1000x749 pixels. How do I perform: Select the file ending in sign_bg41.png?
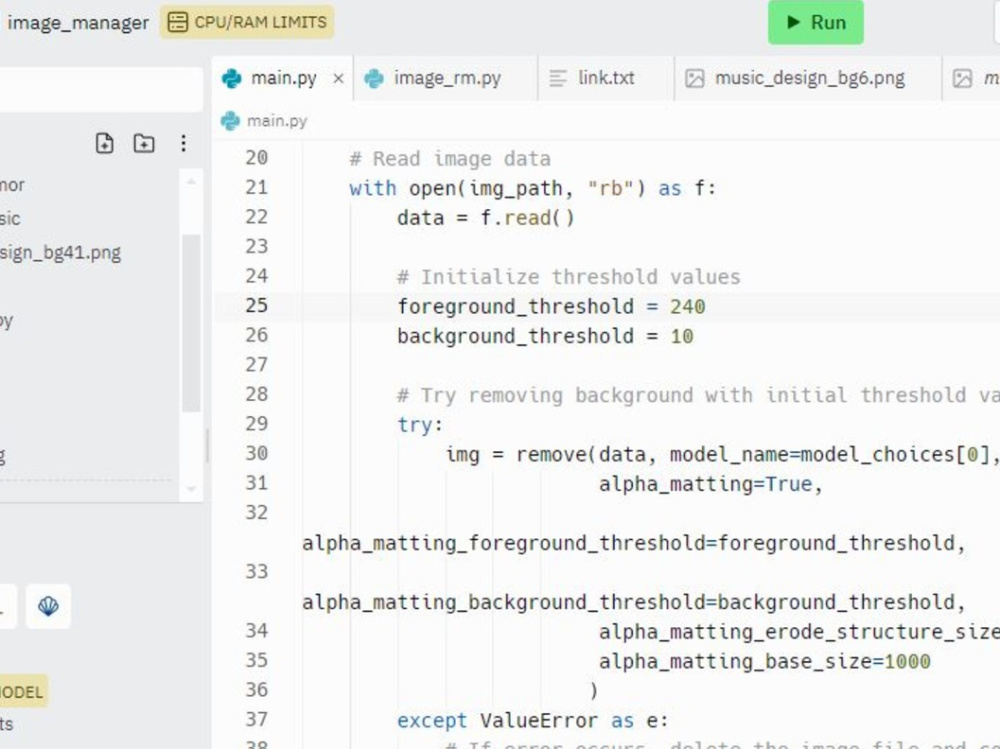click(x=60, y=253)
